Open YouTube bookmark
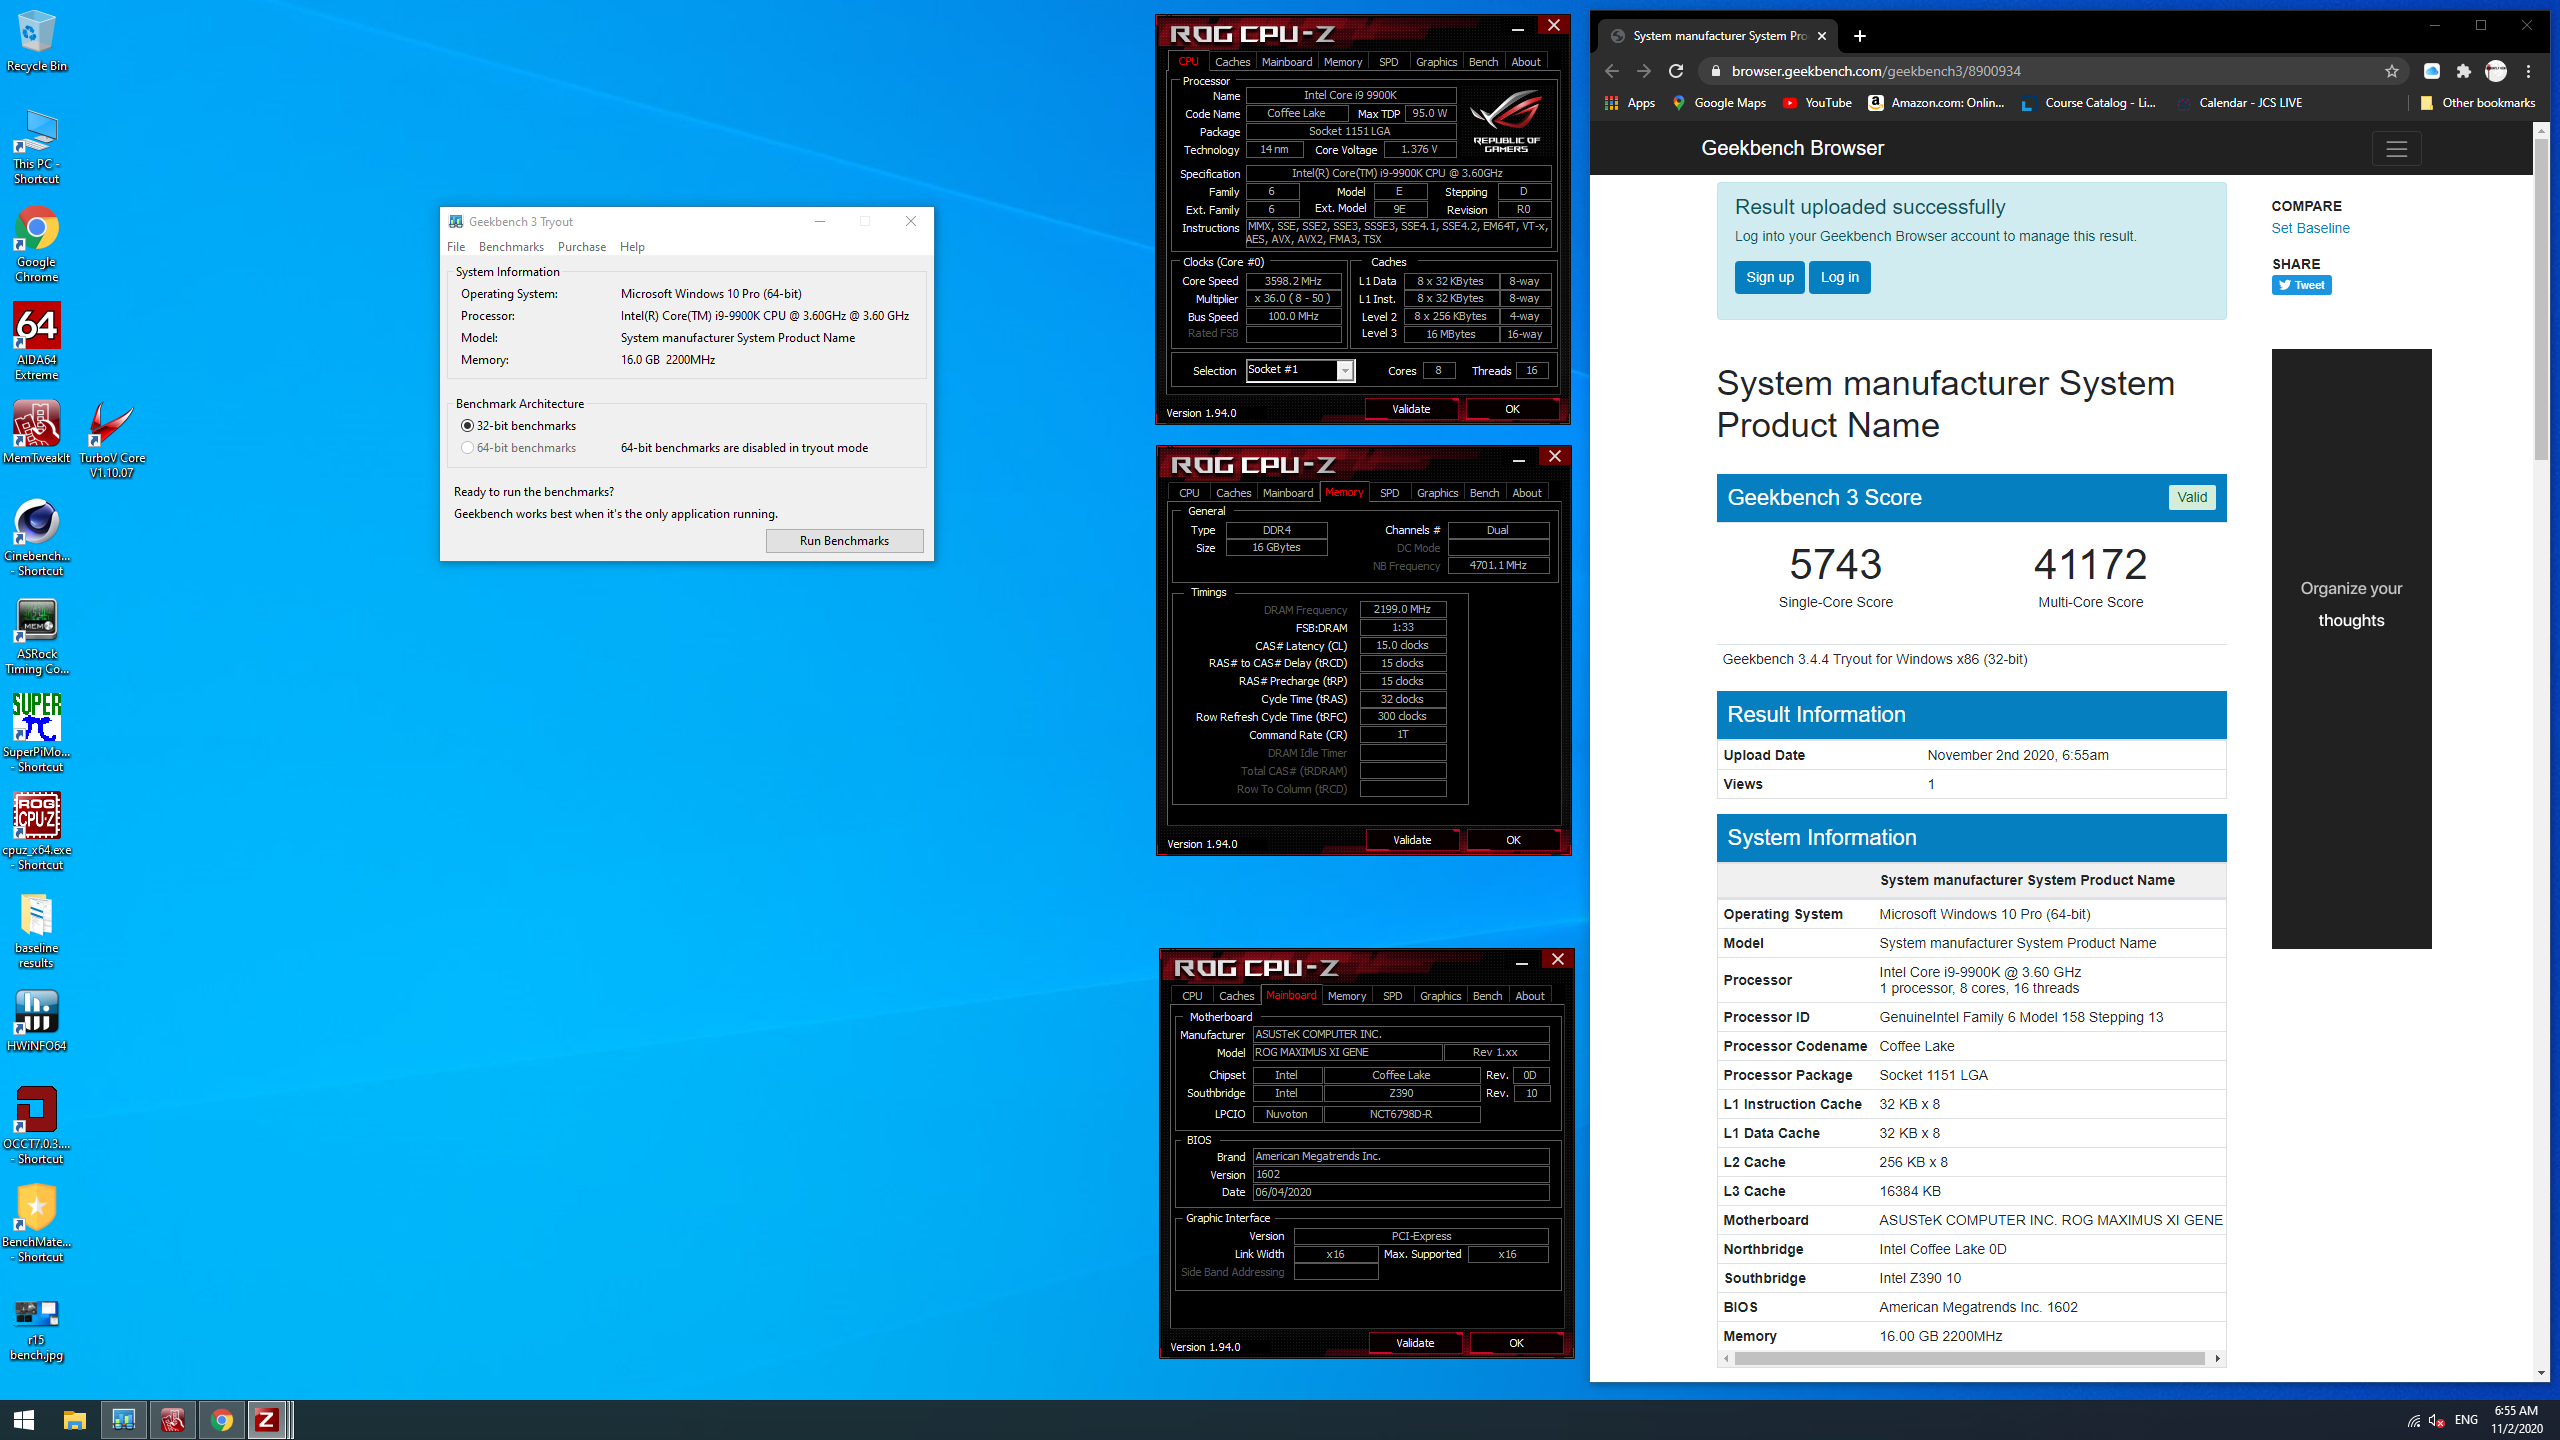Viewport: 2560px width, 1440px height. tap(1817, 103)
